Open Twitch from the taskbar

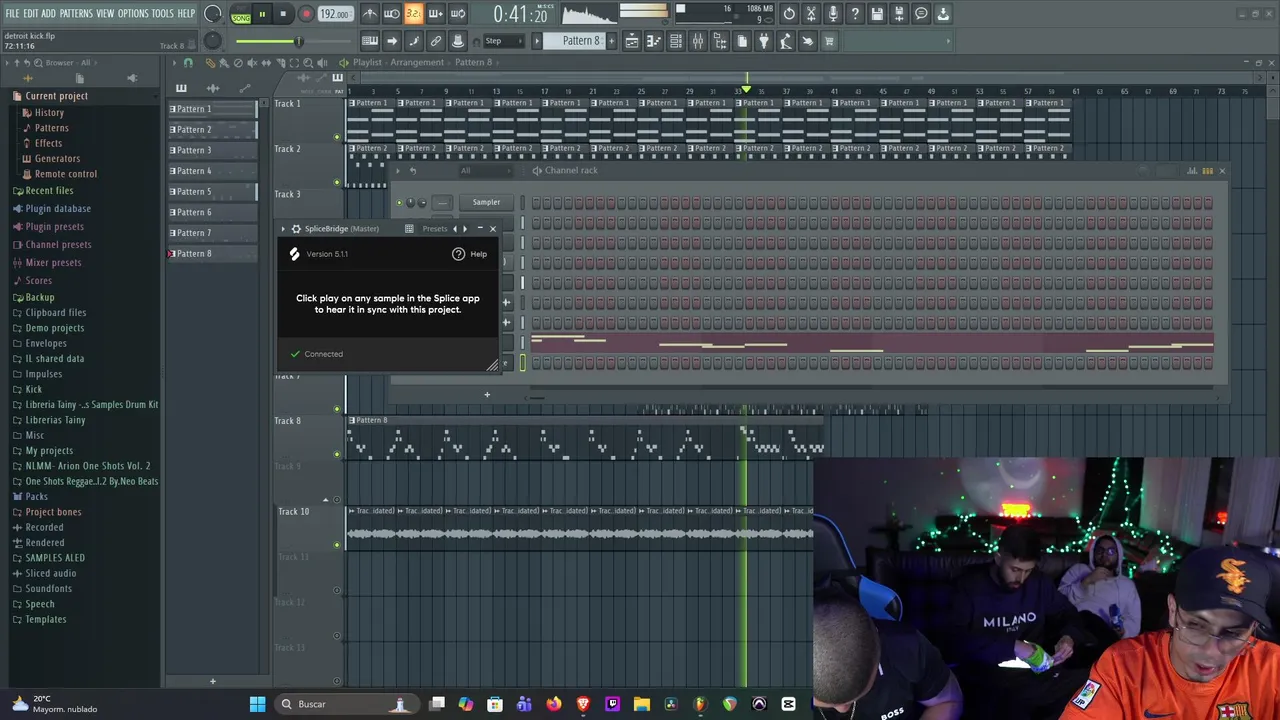[x=613, y=704]
